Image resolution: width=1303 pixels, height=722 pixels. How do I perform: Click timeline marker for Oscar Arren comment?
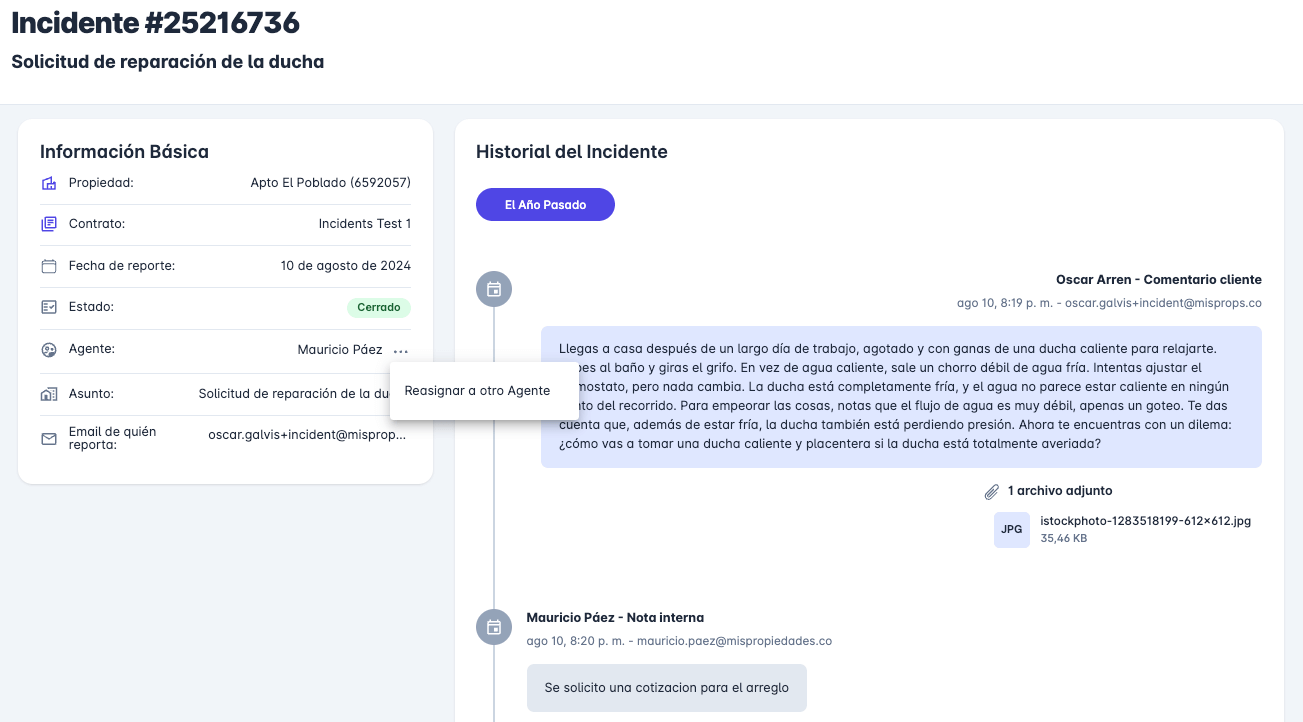(494, 289)
